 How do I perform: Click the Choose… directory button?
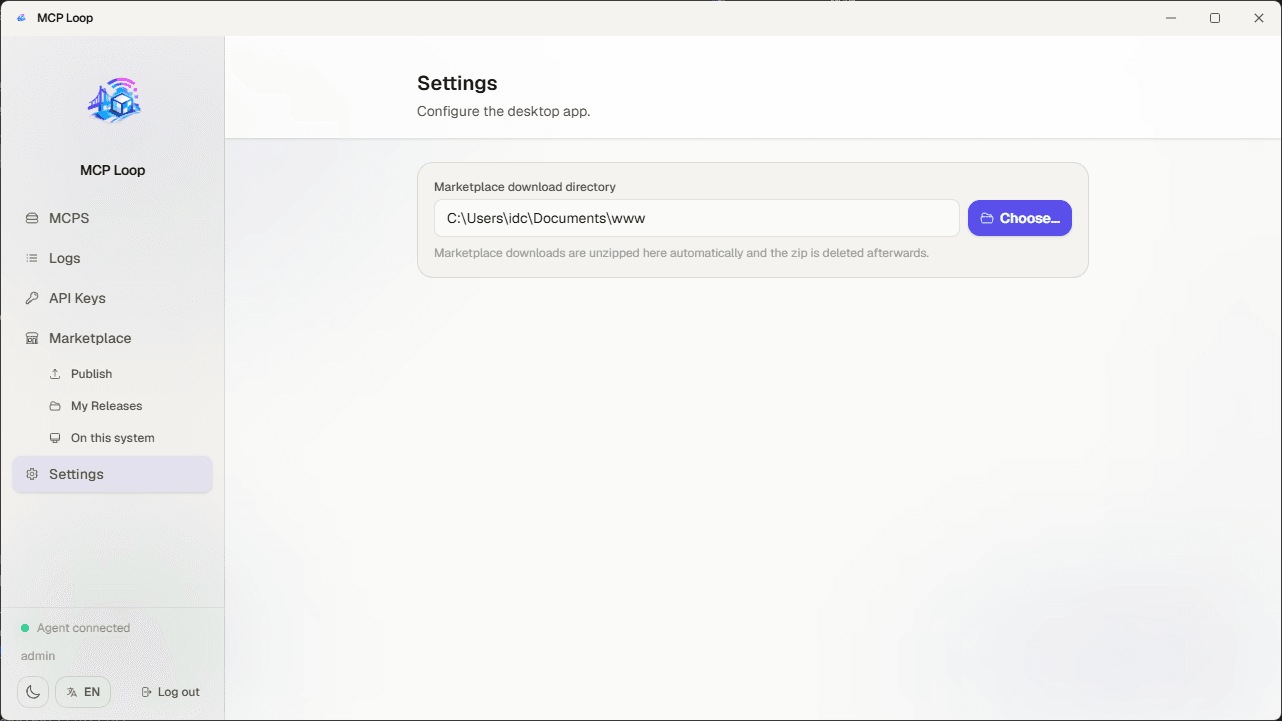click(x=1020, y=218)
